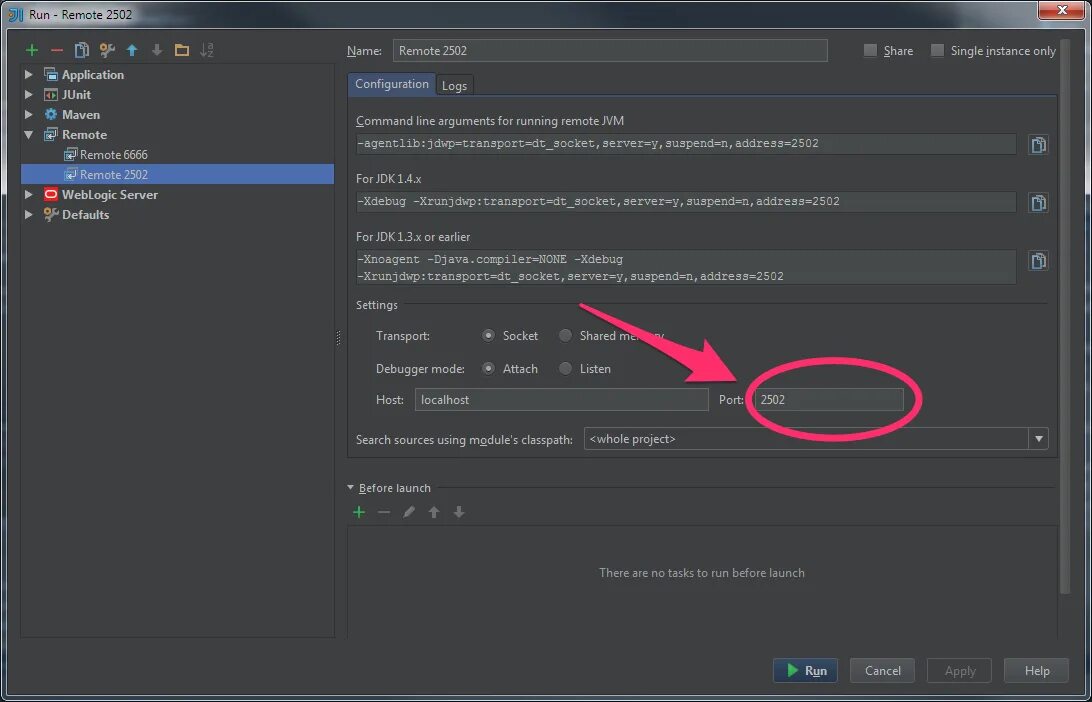Select Remote 2502 configuration
The width and height of the screenshot is (1092, 702).
pyautogui.click(x=178, y=174)
